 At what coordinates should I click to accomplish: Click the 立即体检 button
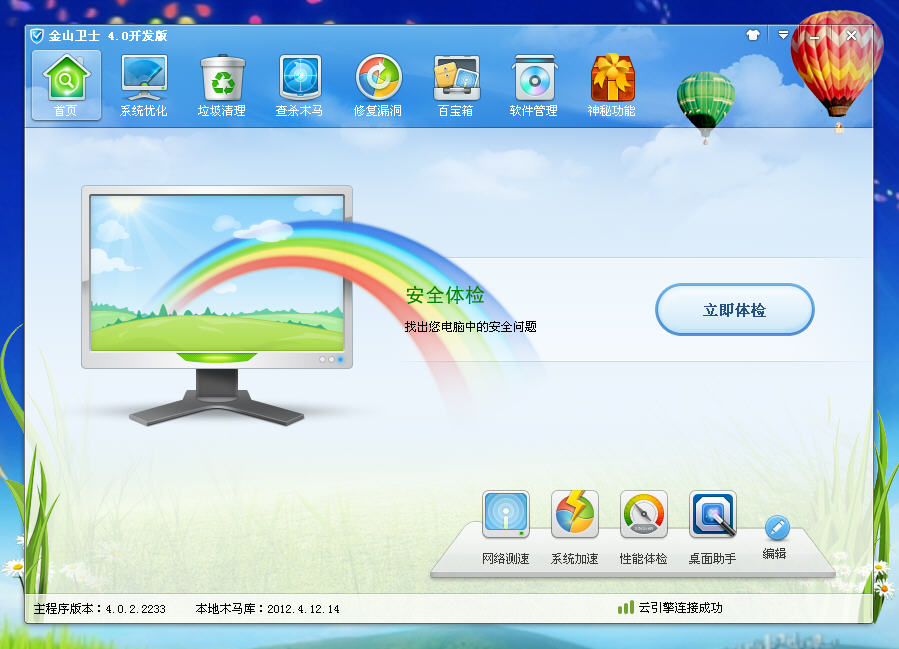coord(734,310)
